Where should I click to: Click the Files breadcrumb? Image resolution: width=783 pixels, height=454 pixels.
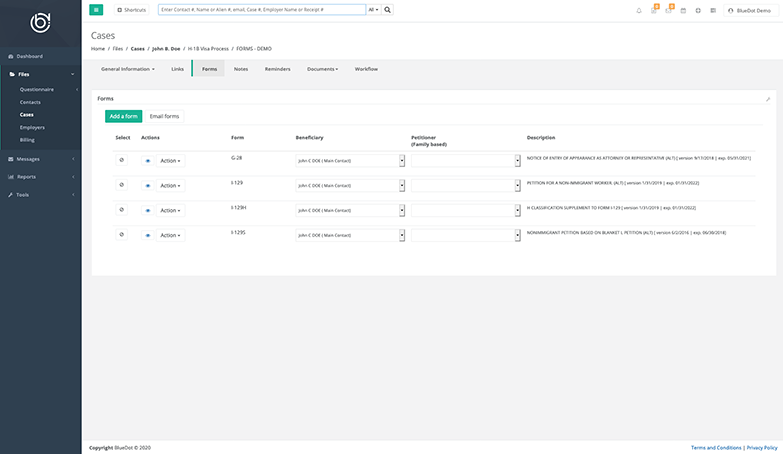118,49
